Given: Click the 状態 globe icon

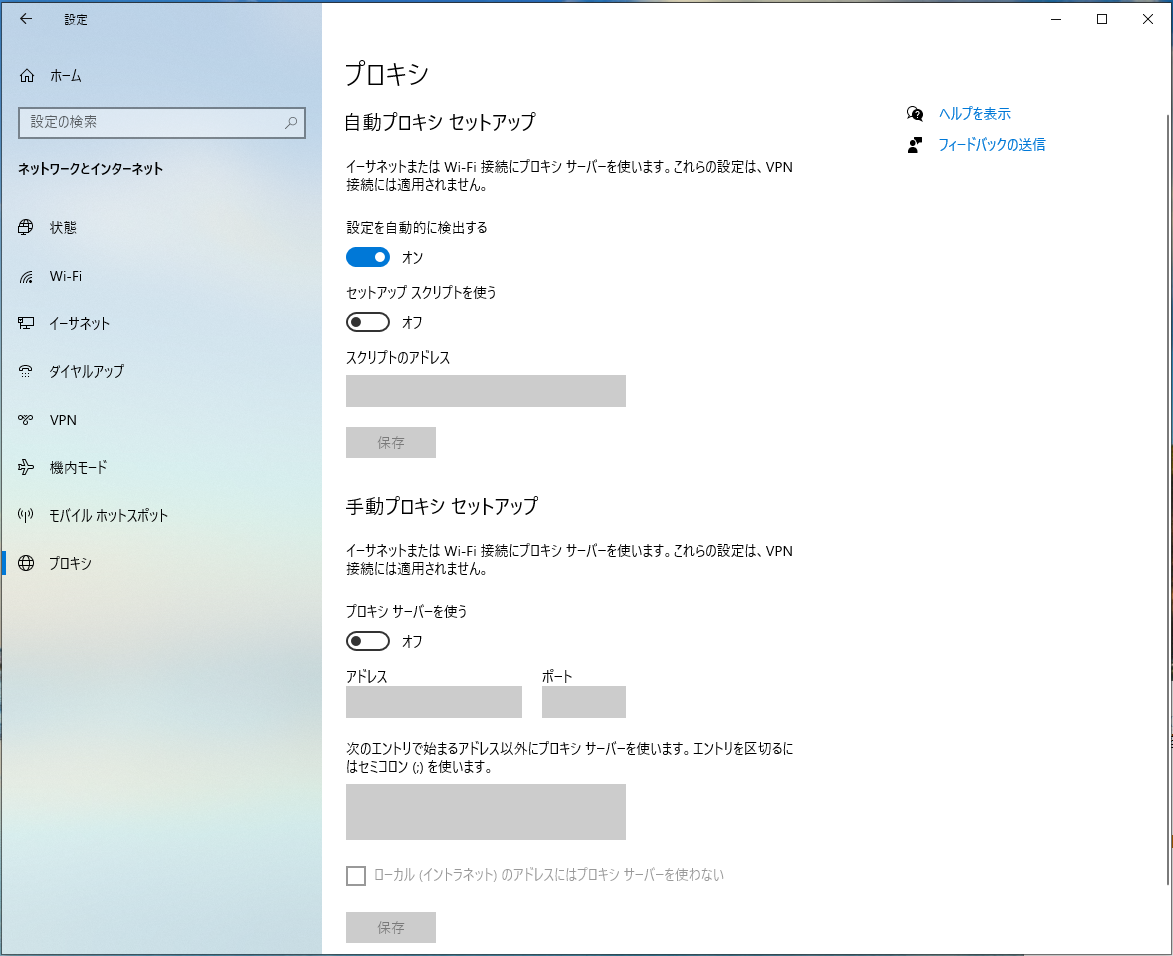Looking at the screenshot, I should [25, 227].
